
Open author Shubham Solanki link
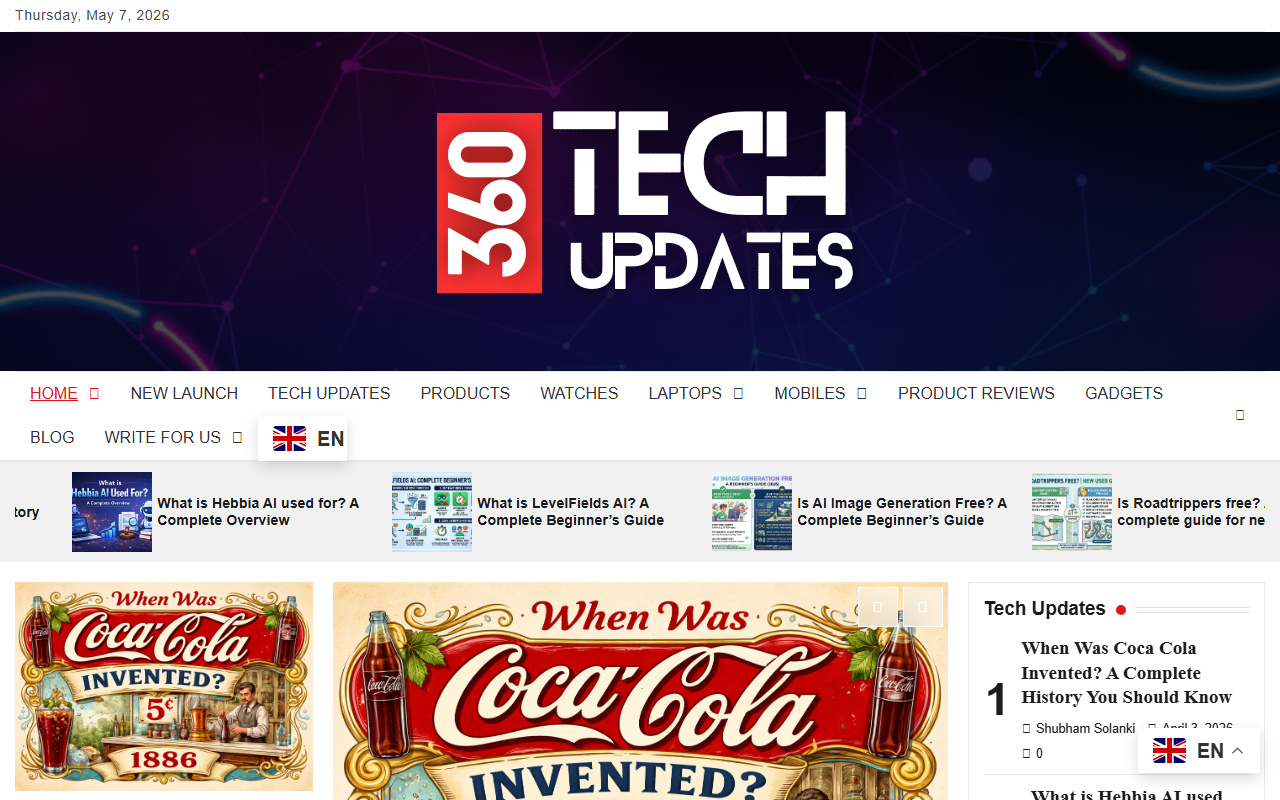coord(1085,729)
